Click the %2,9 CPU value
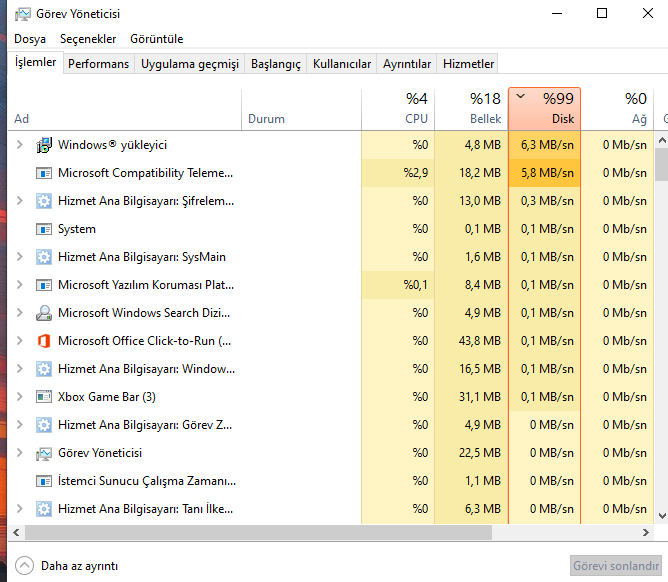Screen dimensions: 668x582 (x=416, y=173)
